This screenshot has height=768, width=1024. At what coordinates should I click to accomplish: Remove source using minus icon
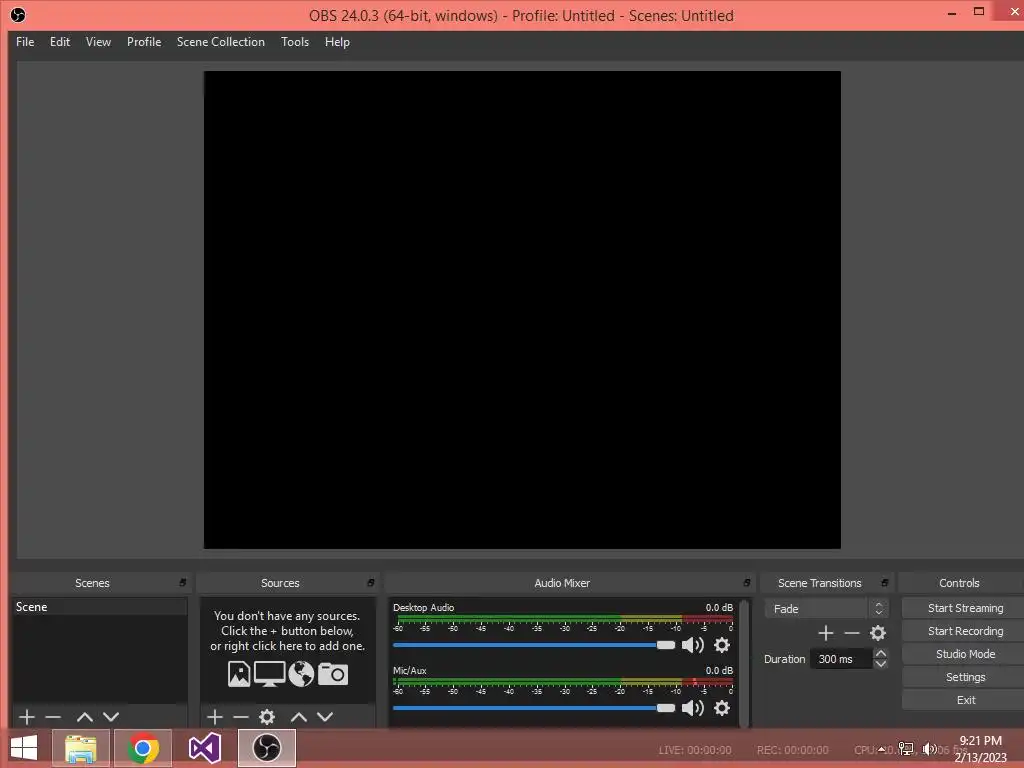pyautogui.click(x=240, y=716)
